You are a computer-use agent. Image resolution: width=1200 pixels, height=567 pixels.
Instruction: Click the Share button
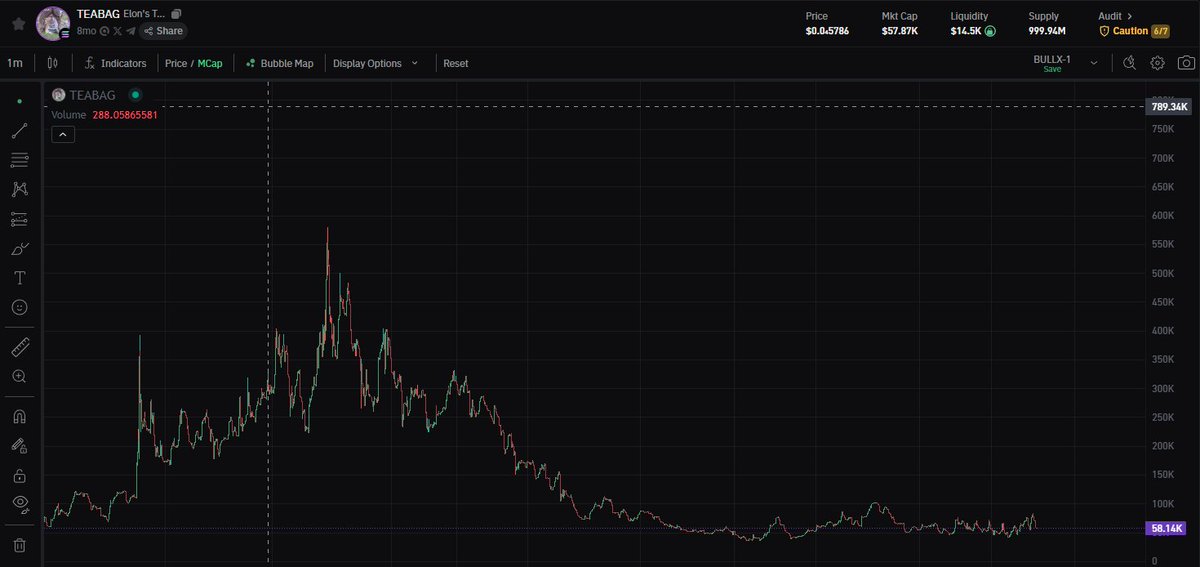163,31
